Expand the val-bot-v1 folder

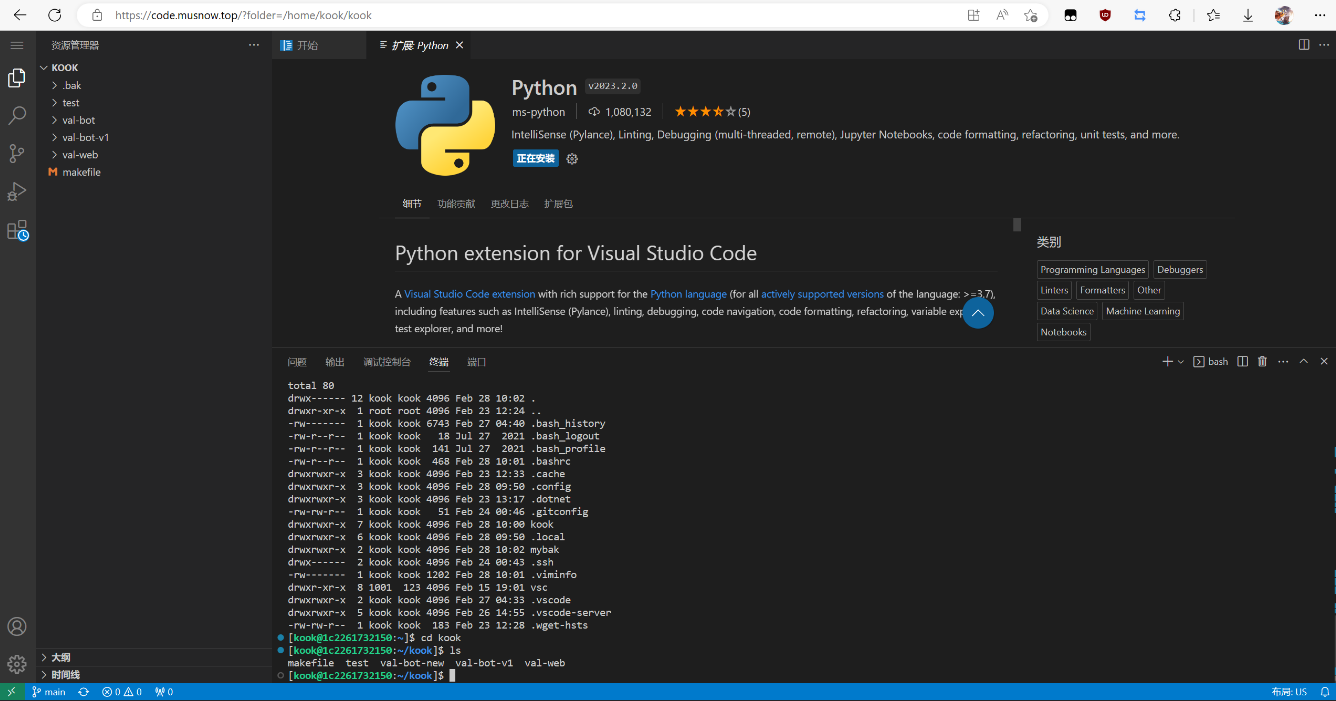(154, 138)
